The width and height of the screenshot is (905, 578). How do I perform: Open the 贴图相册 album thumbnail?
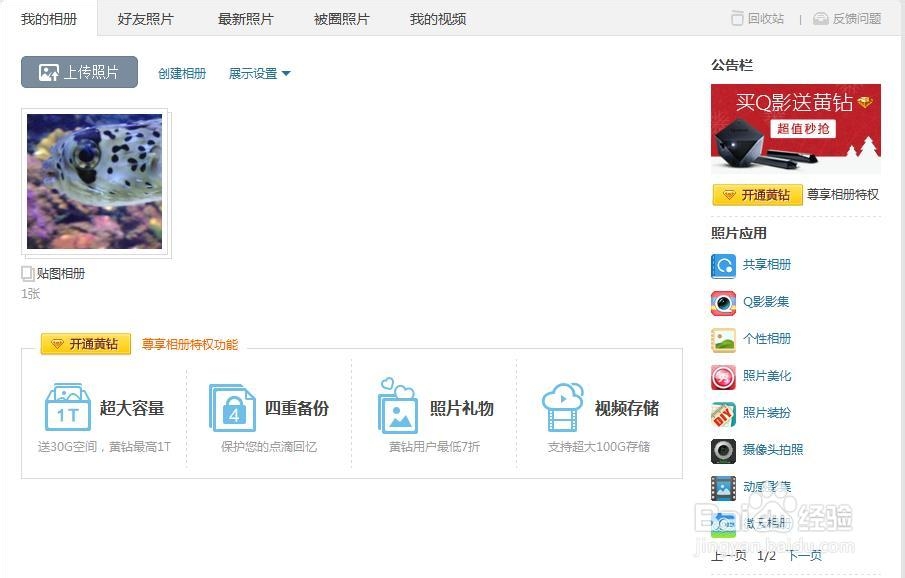pyautogui.click(x=94, y=180)
